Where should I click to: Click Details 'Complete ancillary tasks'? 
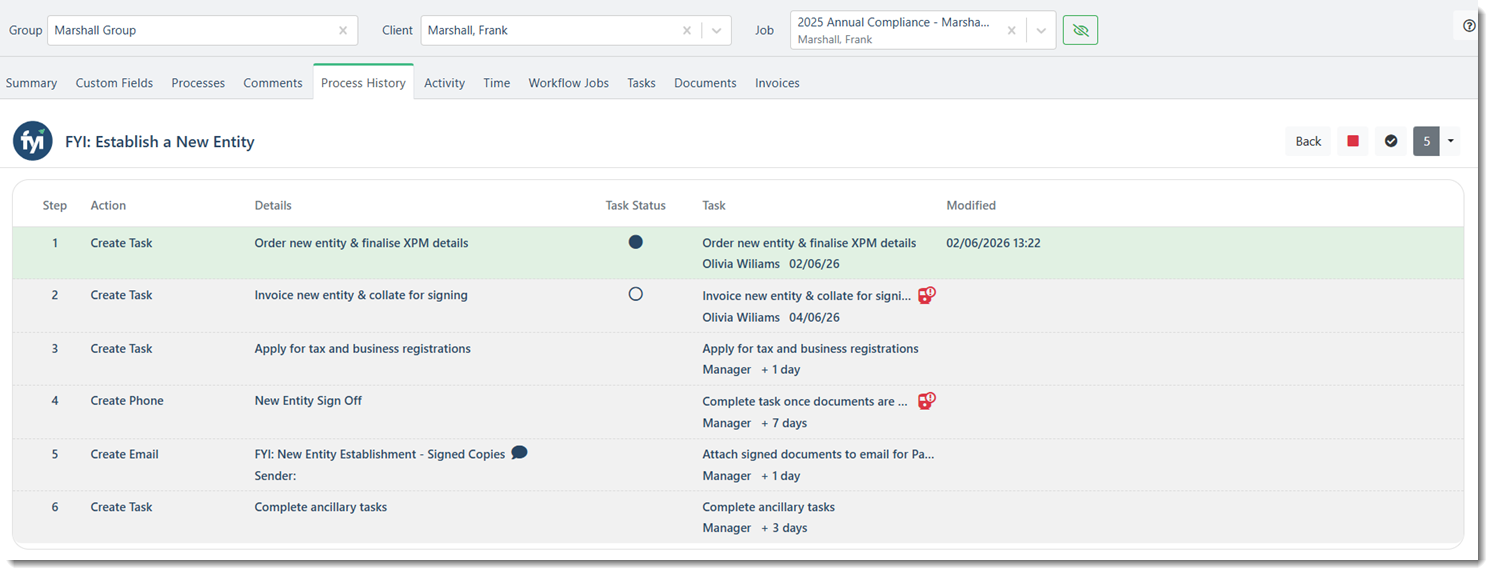click(320, 507)
